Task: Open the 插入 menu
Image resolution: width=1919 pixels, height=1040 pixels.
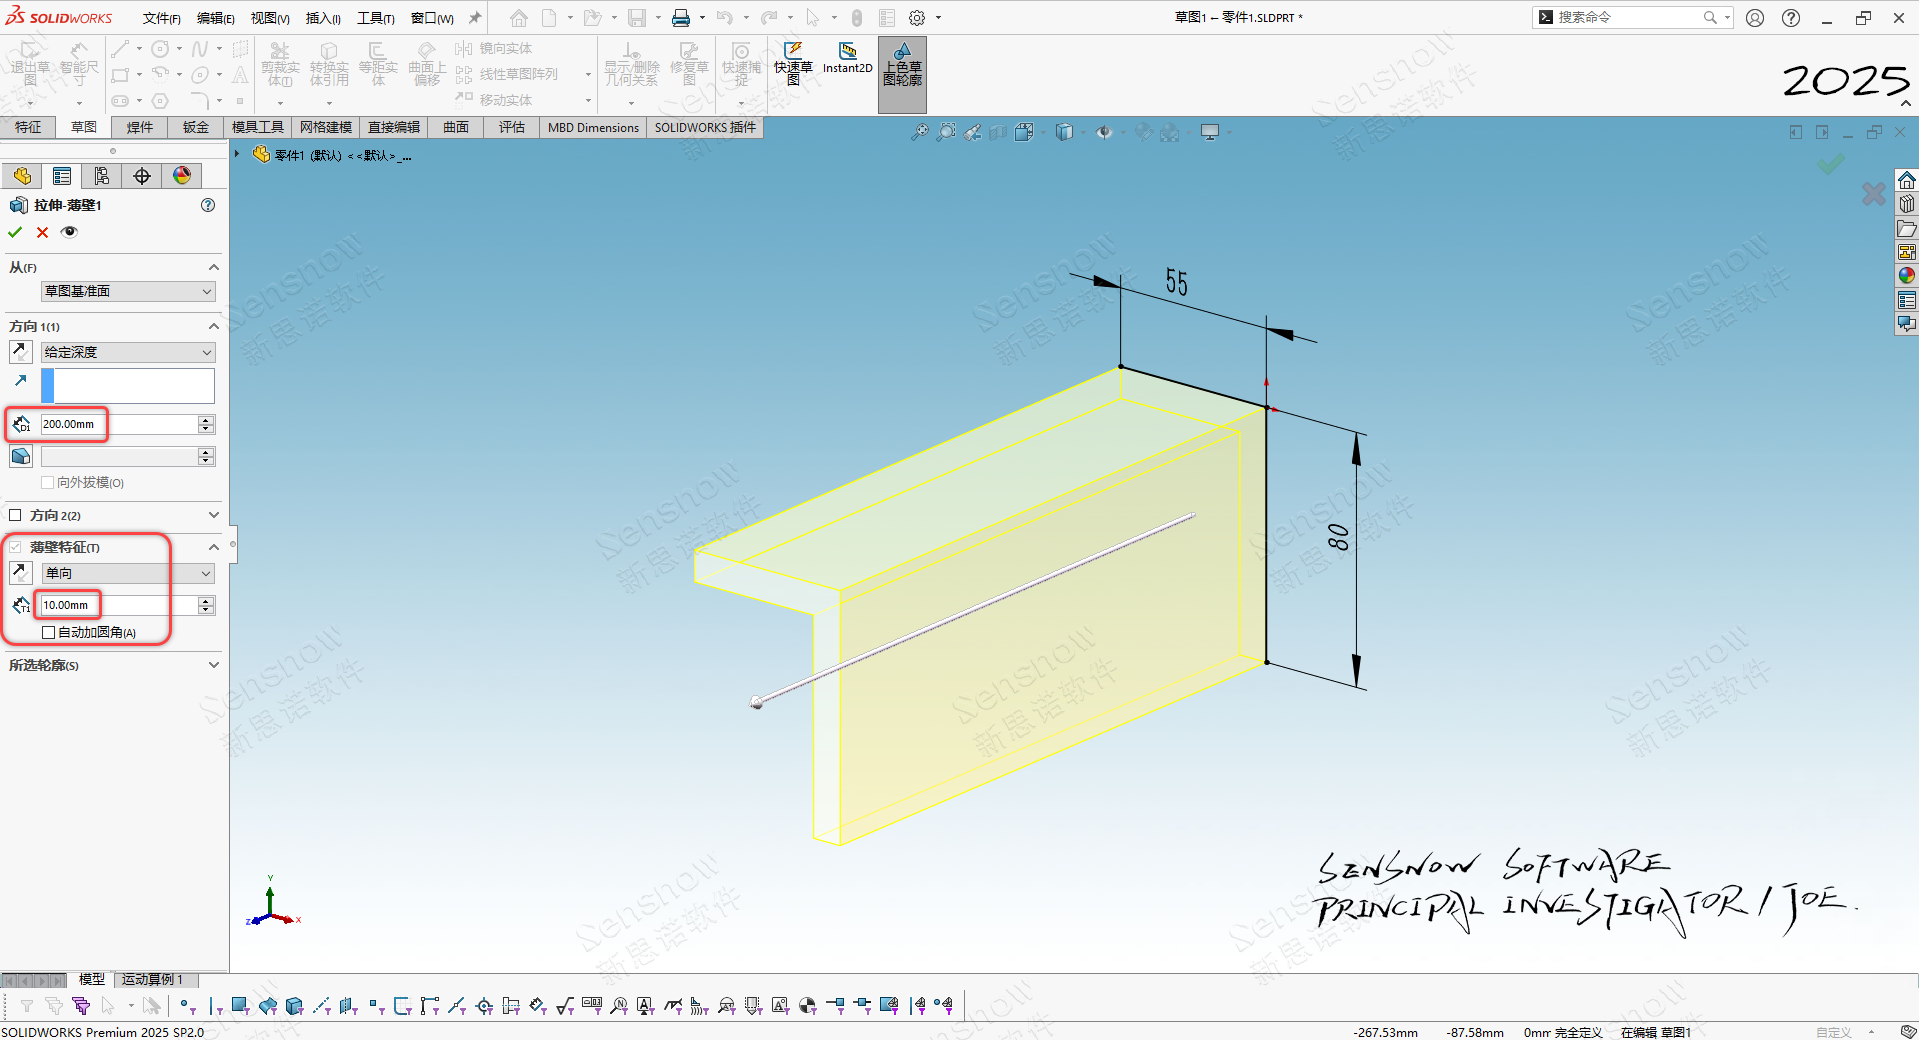Action: (x=322, y=18)
